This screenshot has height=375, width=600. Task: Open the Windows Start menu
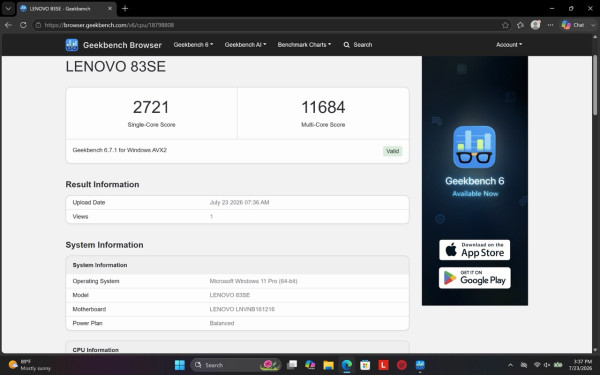coord(179,365)
